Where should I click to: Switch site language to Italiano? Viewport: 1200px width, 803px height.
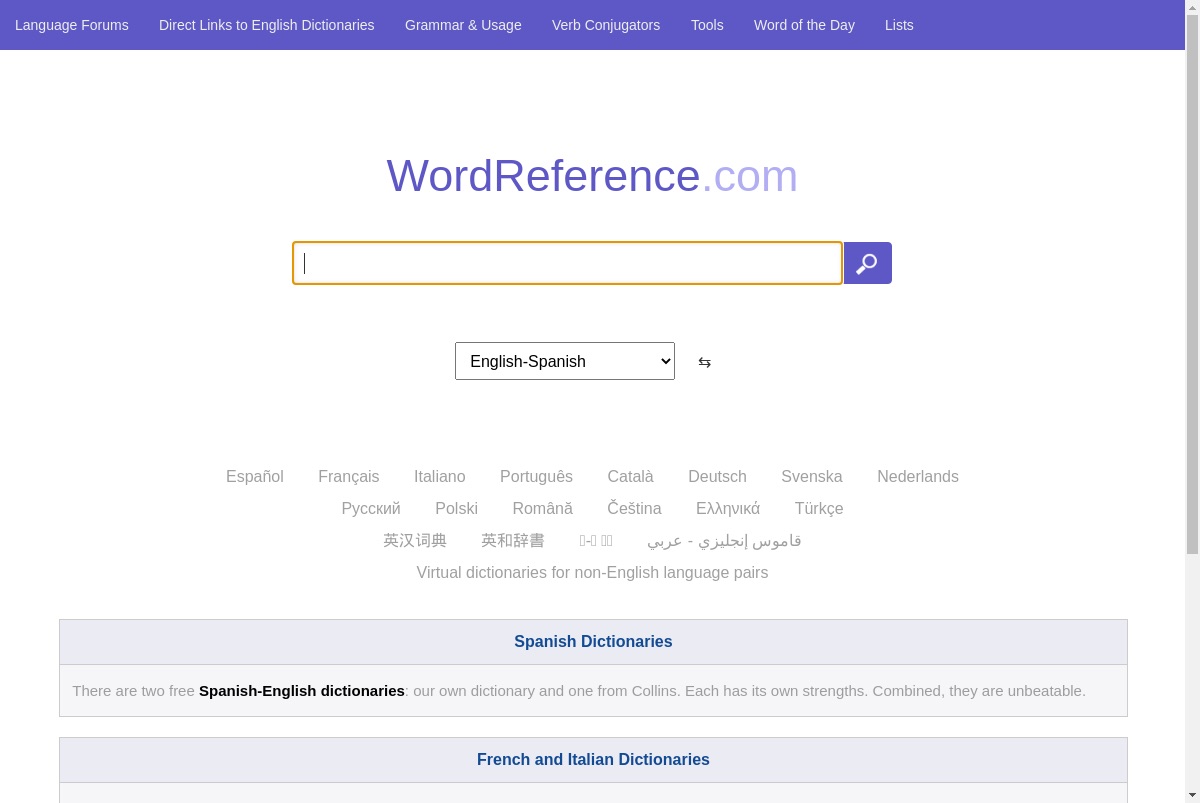pos(440,477)
